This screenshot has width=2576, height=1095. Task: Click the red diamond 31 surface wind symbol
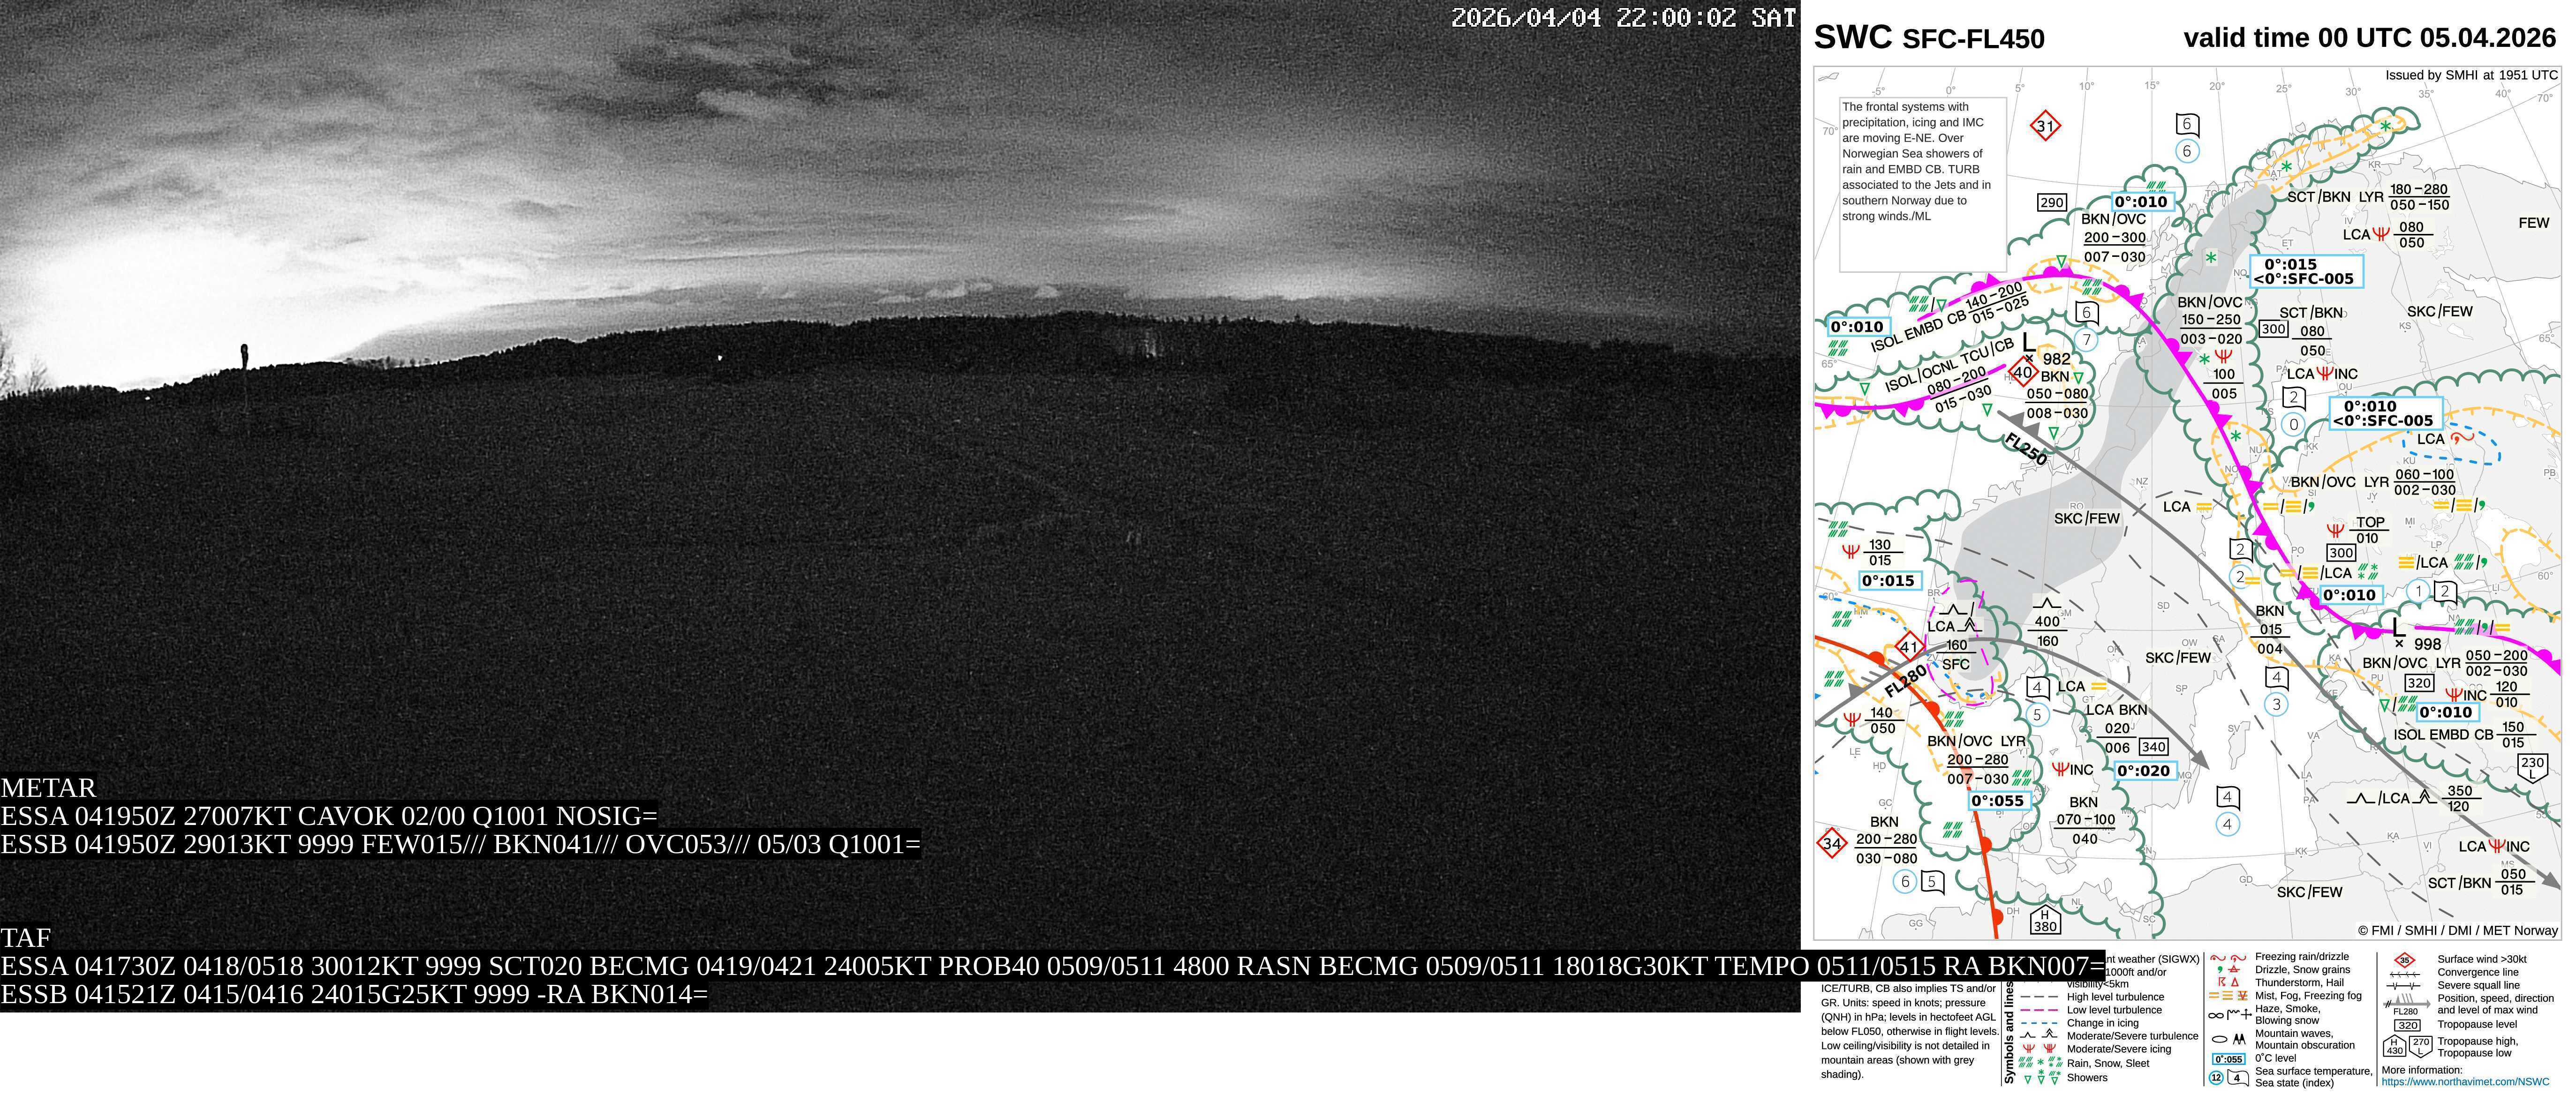tap(2045, 126)
